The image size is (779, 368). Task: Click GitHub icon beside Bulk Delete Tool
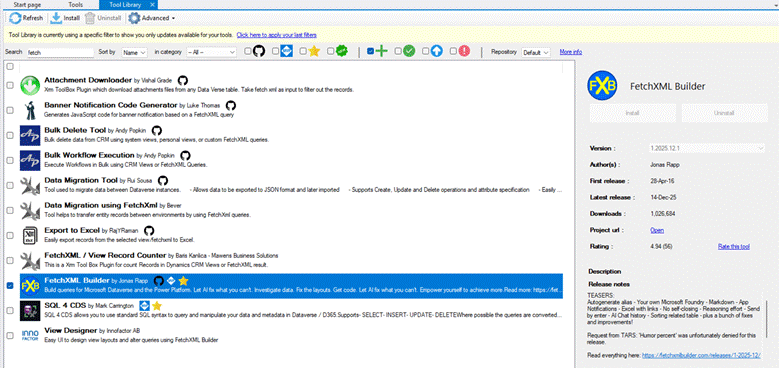156,131
